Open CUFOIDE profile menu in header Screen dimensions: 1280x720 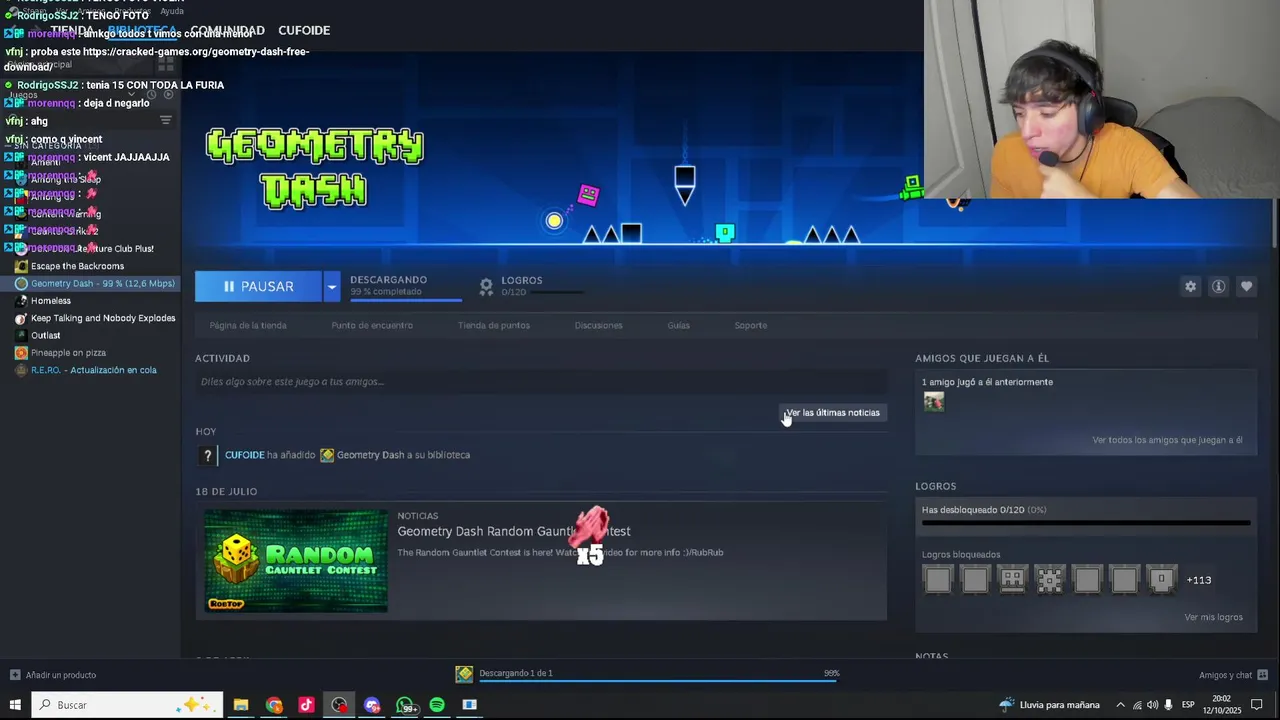pyautogui.click(x=304, y=30)
